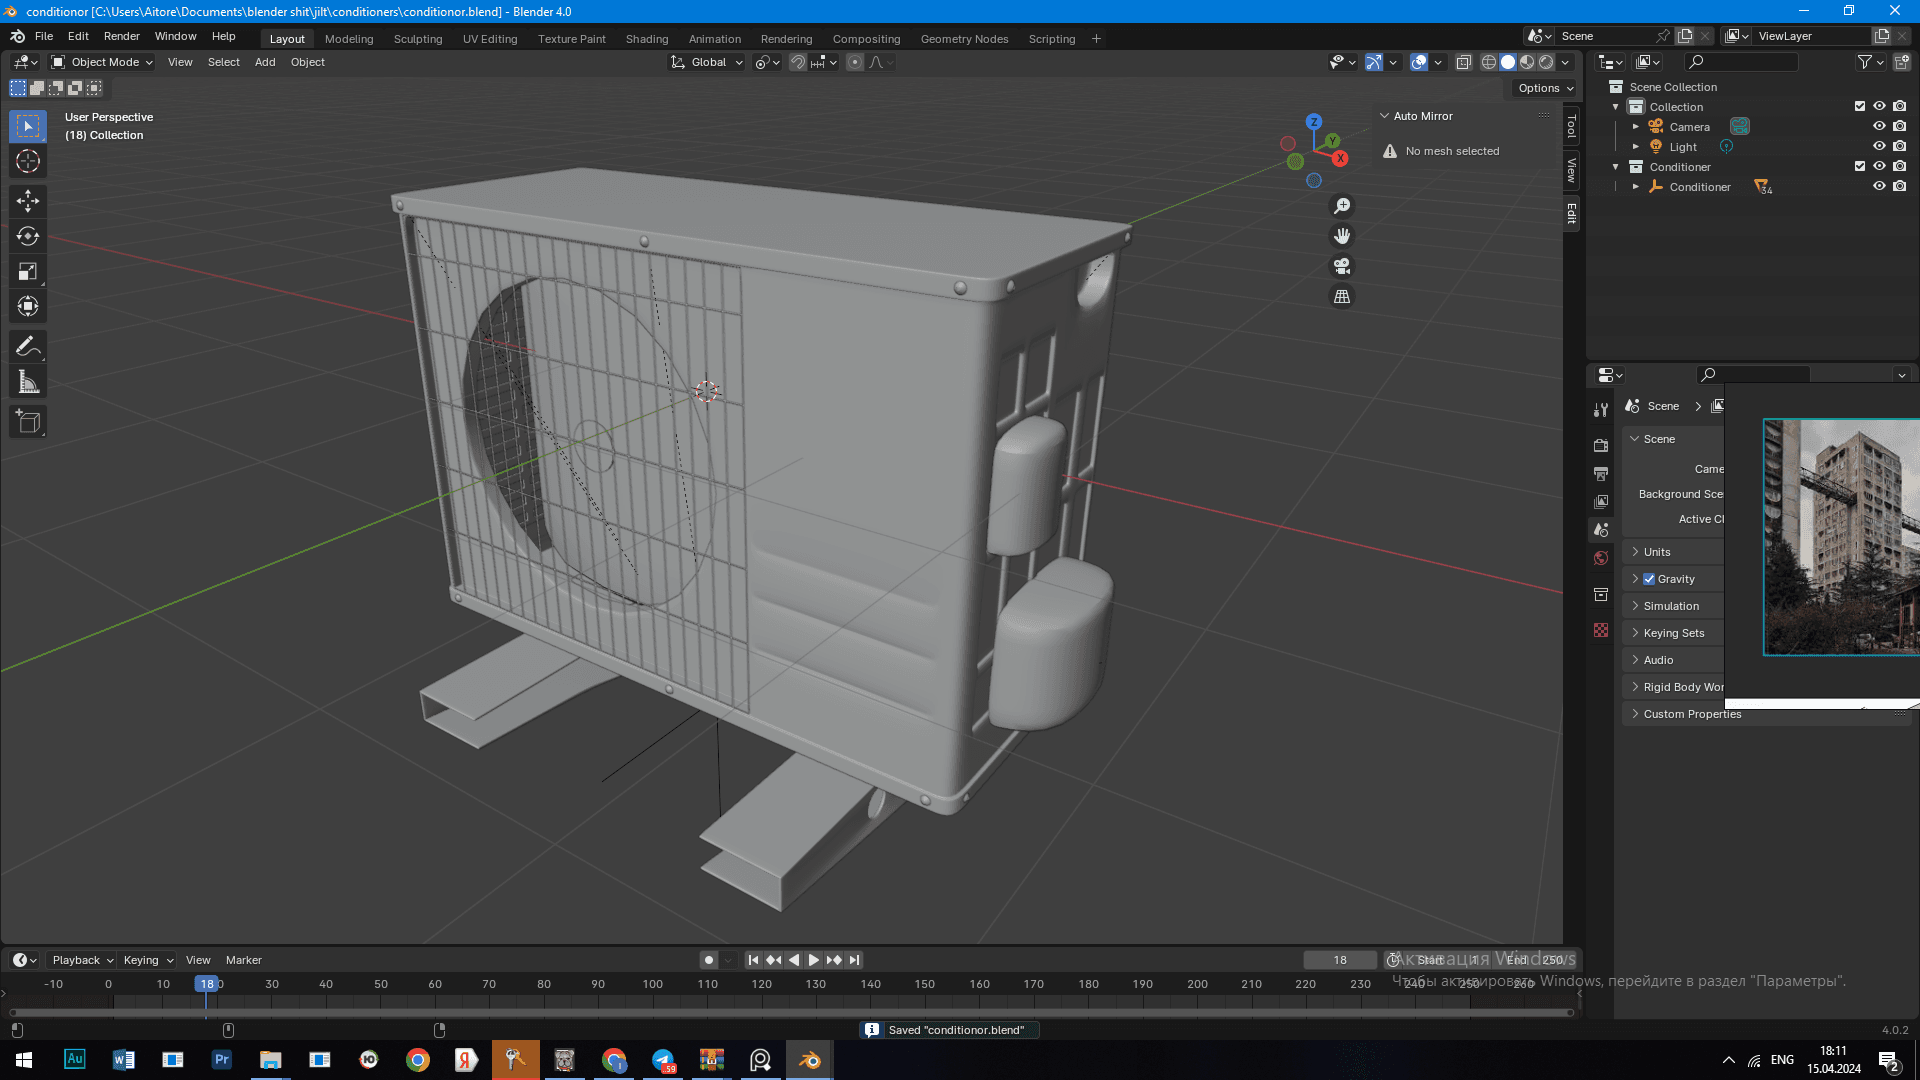Uncheck the Gravity checkbox

click(x=1649, y=579)
